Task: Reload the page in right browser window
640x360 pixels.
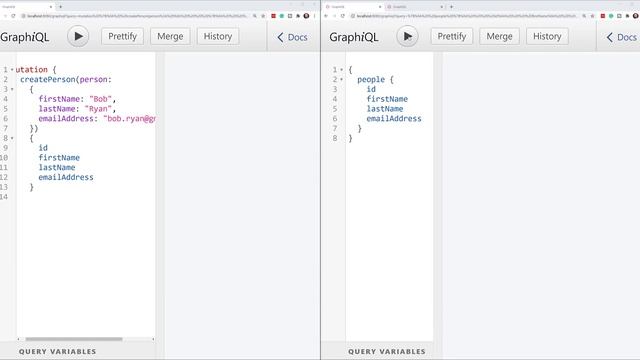Action: tap(342, 16)
